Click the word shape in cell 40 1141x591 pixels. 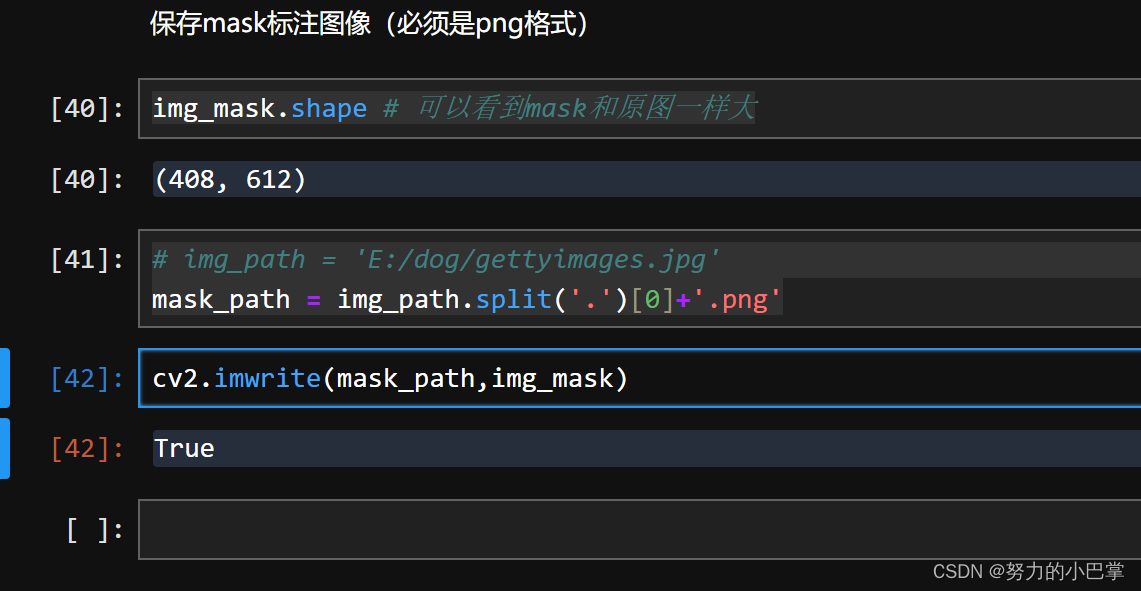tap(328, 108)
